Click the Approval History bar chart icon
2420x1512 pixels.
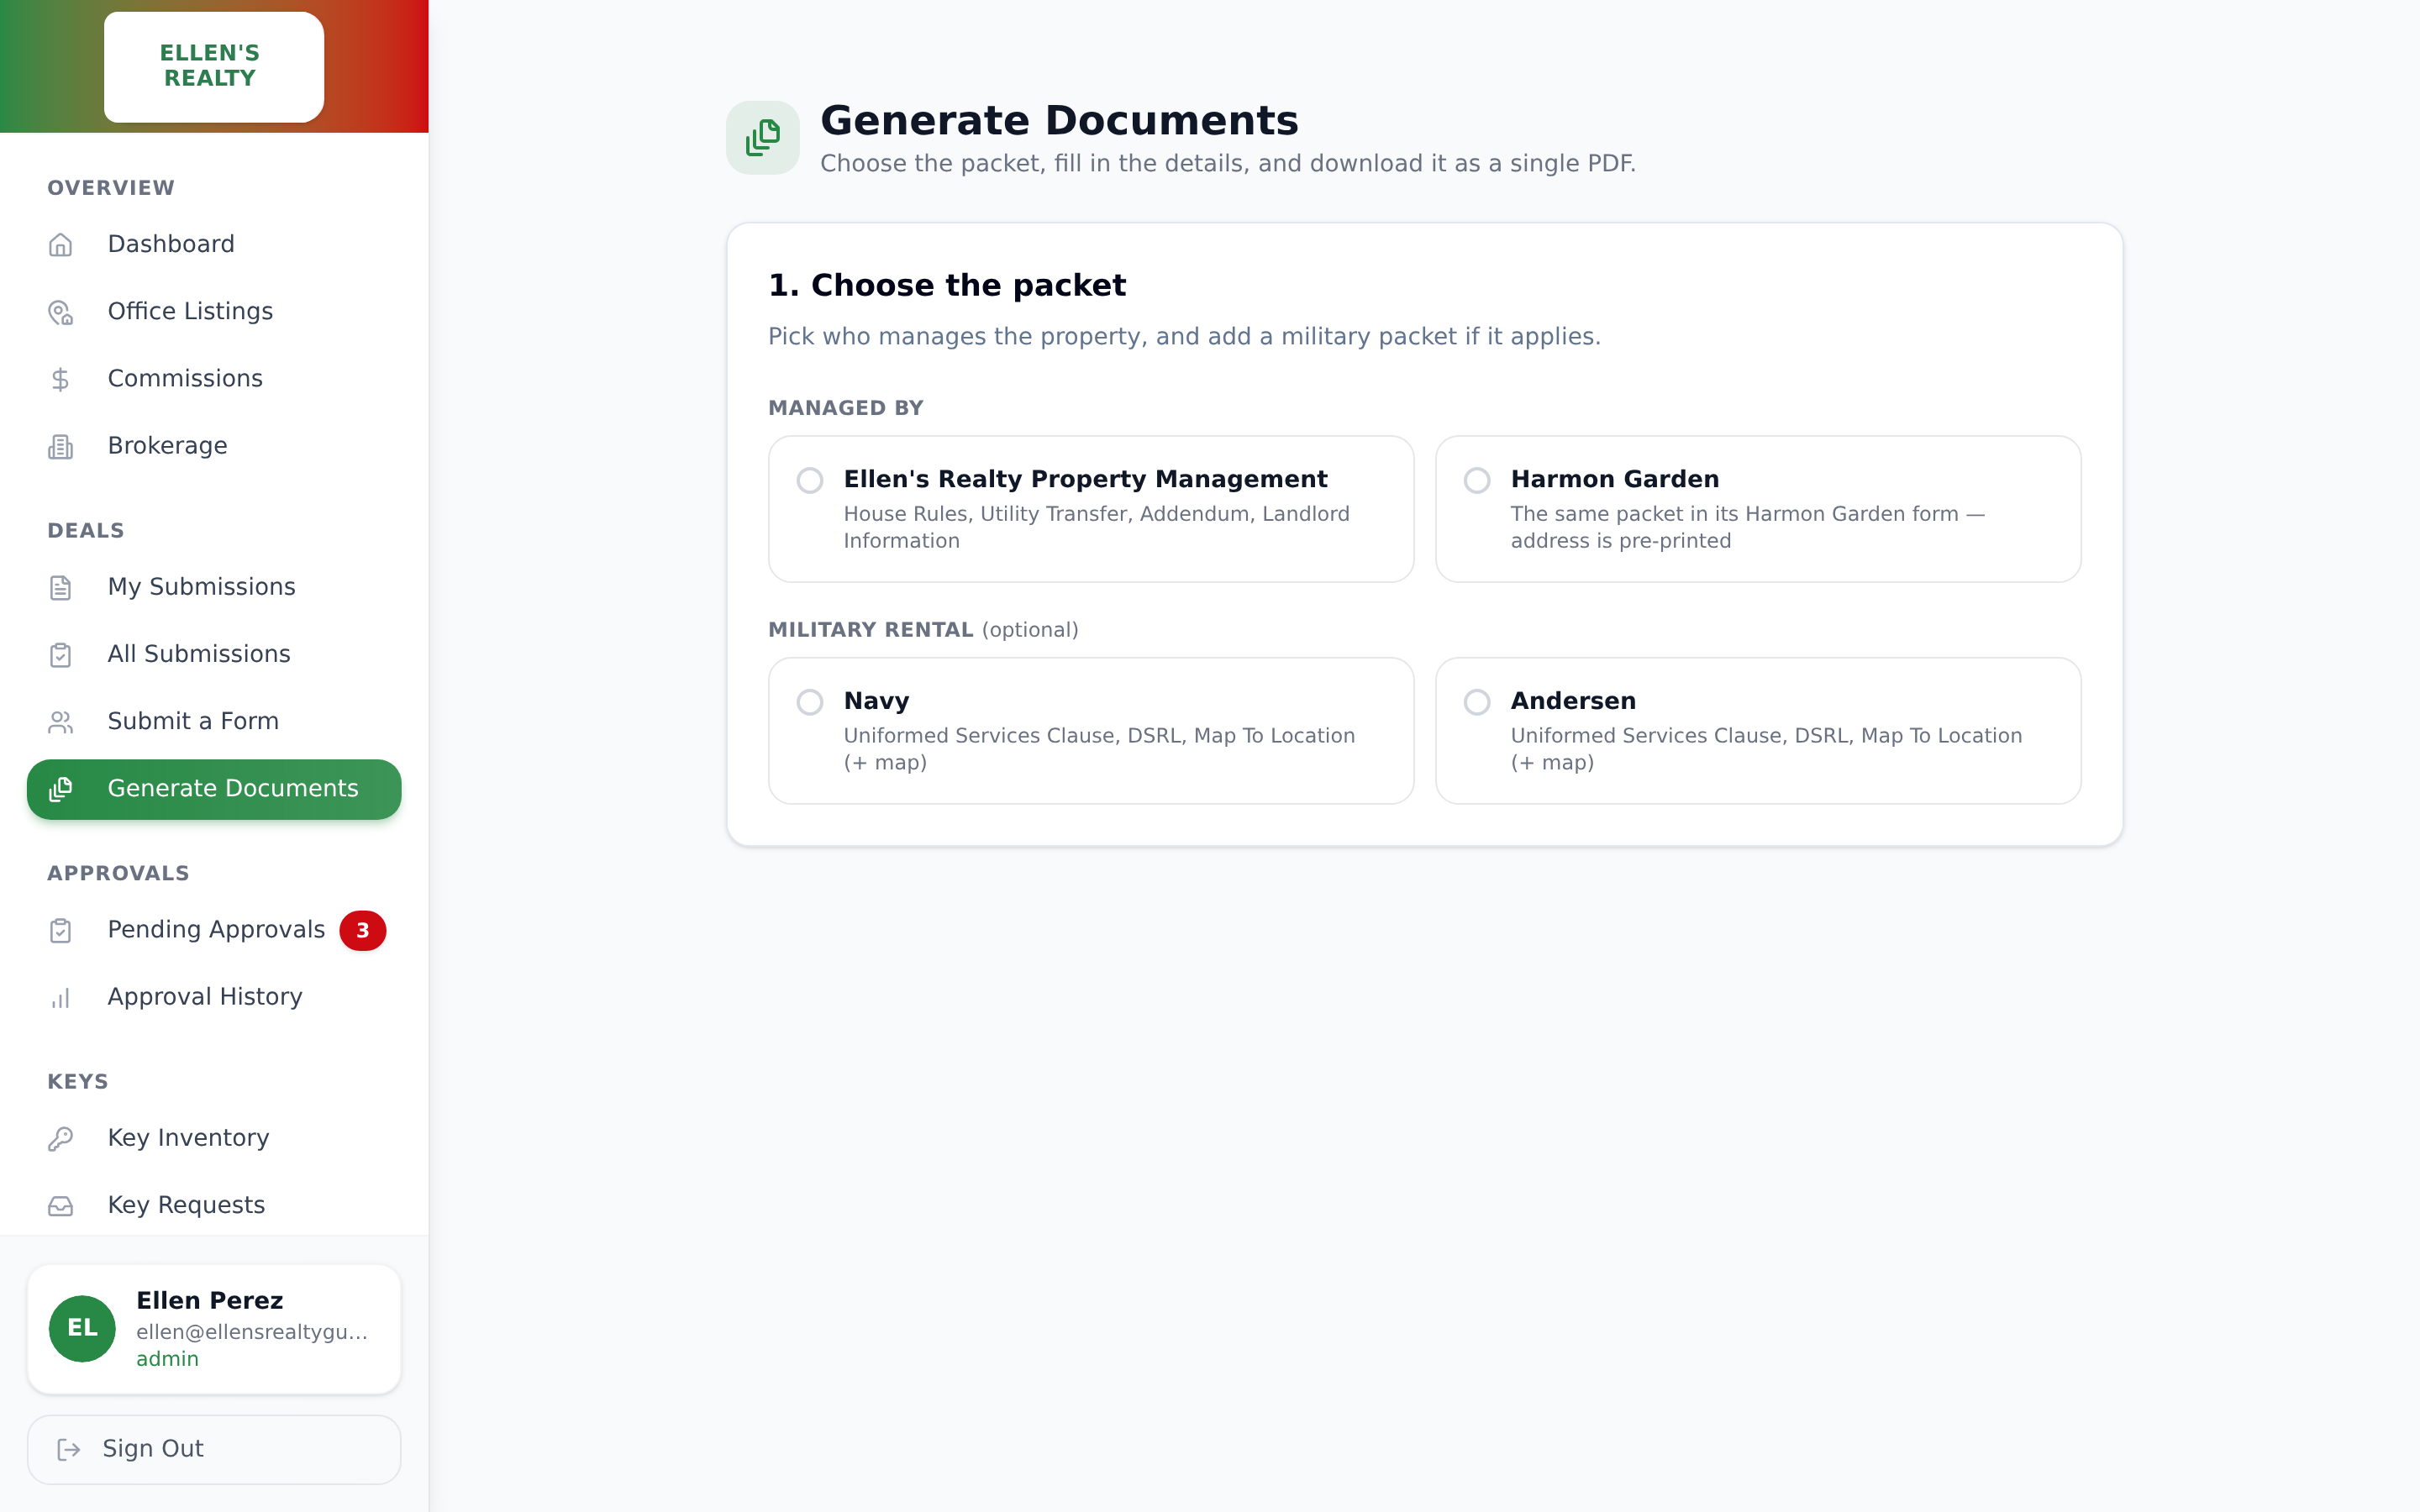[61, 998]
